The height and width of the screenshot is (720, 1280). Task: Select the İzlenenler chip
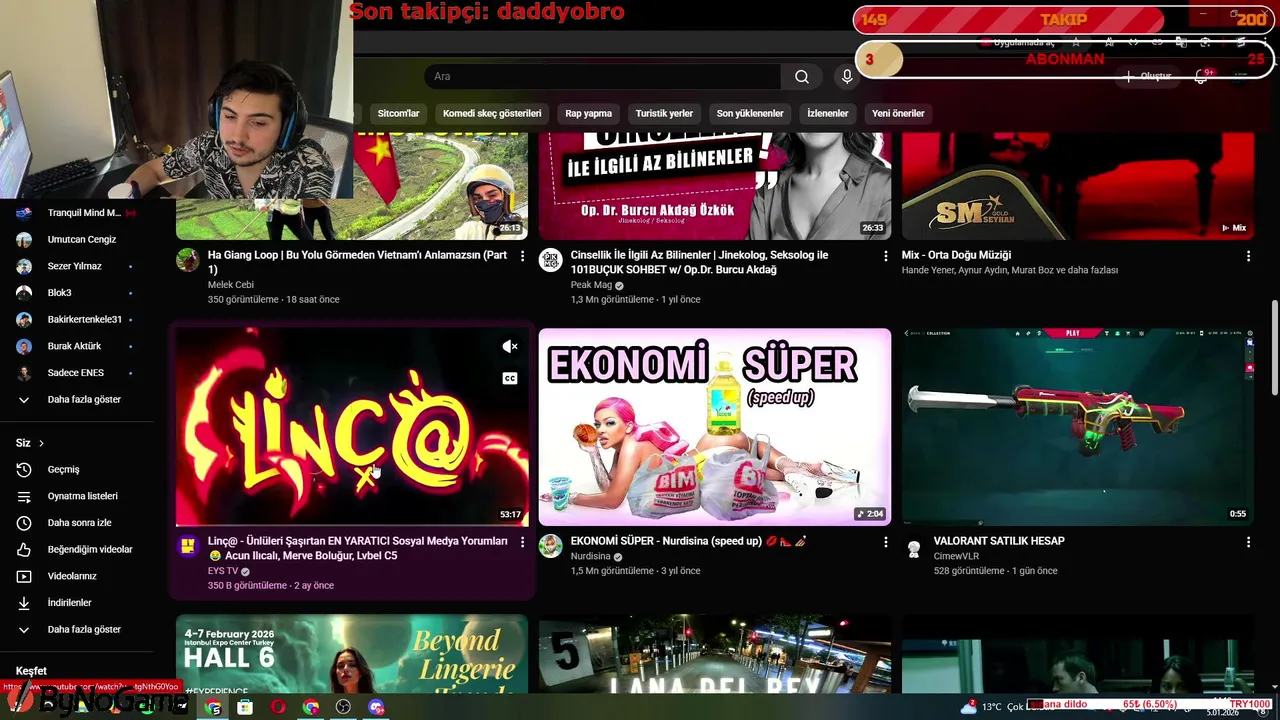point(827,113)
